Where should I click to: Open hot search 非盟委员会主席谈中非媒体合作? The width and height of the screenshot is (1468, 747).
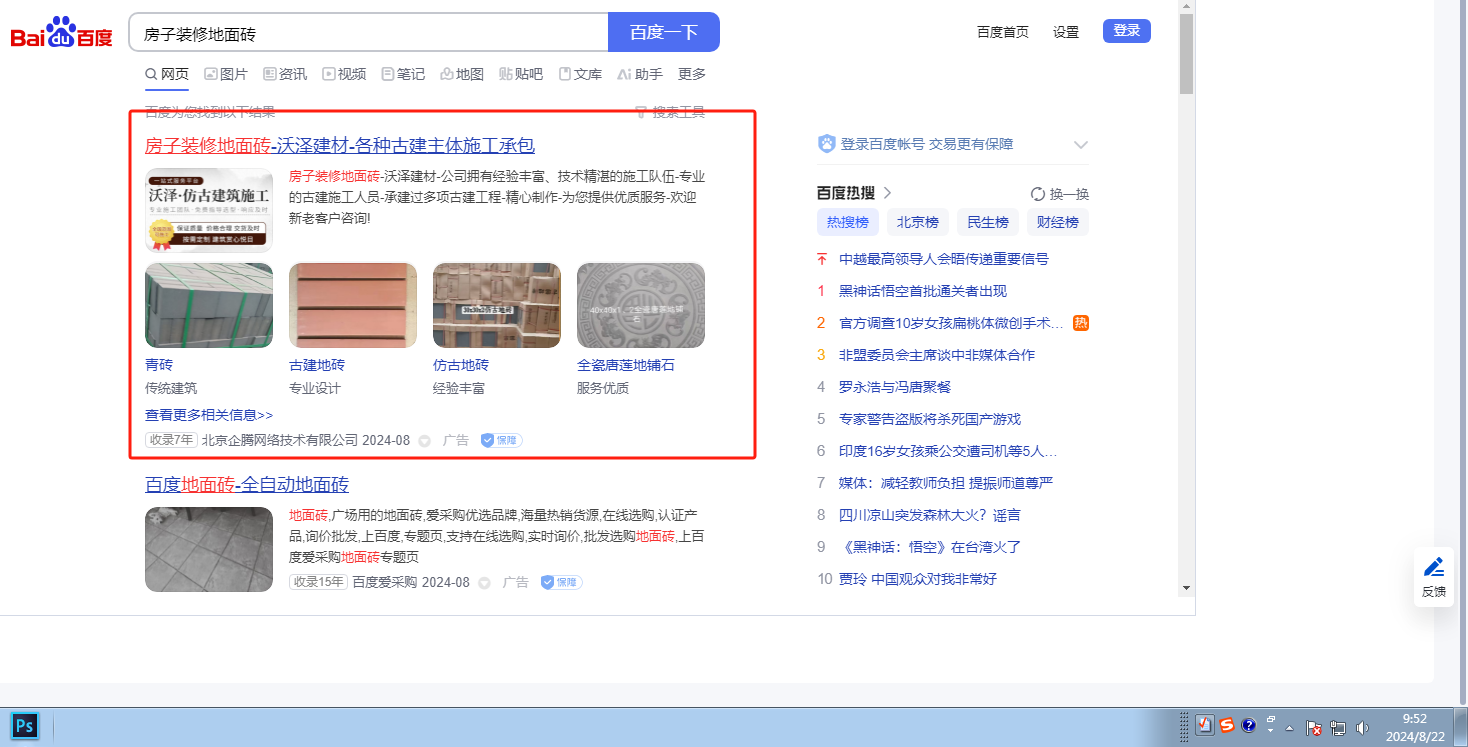[937, 355]
